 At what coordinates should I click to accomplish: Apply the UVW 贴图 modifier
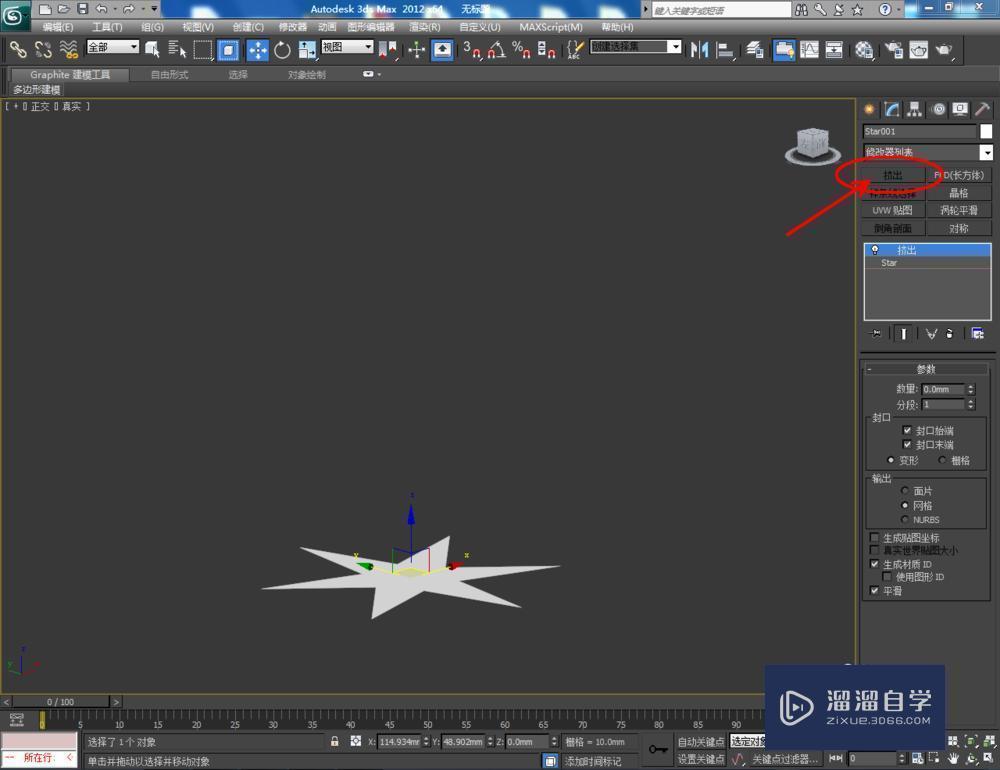(x=892, y=210)
